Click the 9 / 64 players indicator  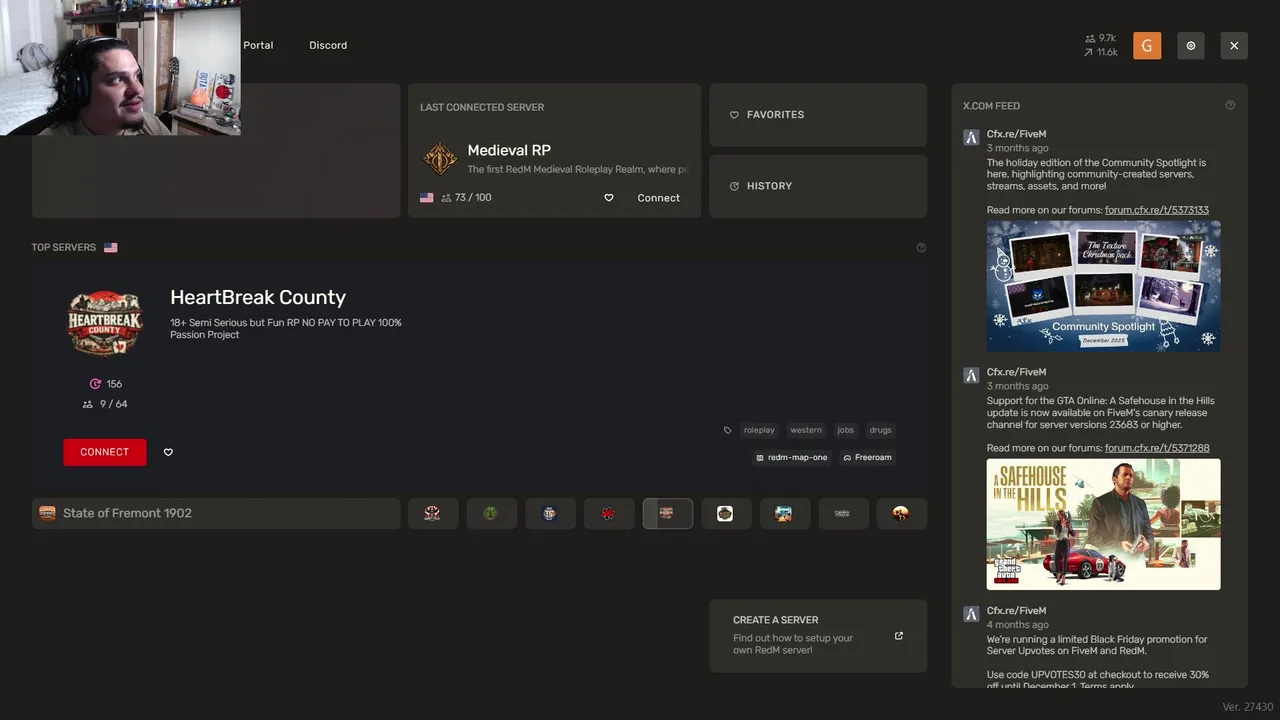point(105,404)
